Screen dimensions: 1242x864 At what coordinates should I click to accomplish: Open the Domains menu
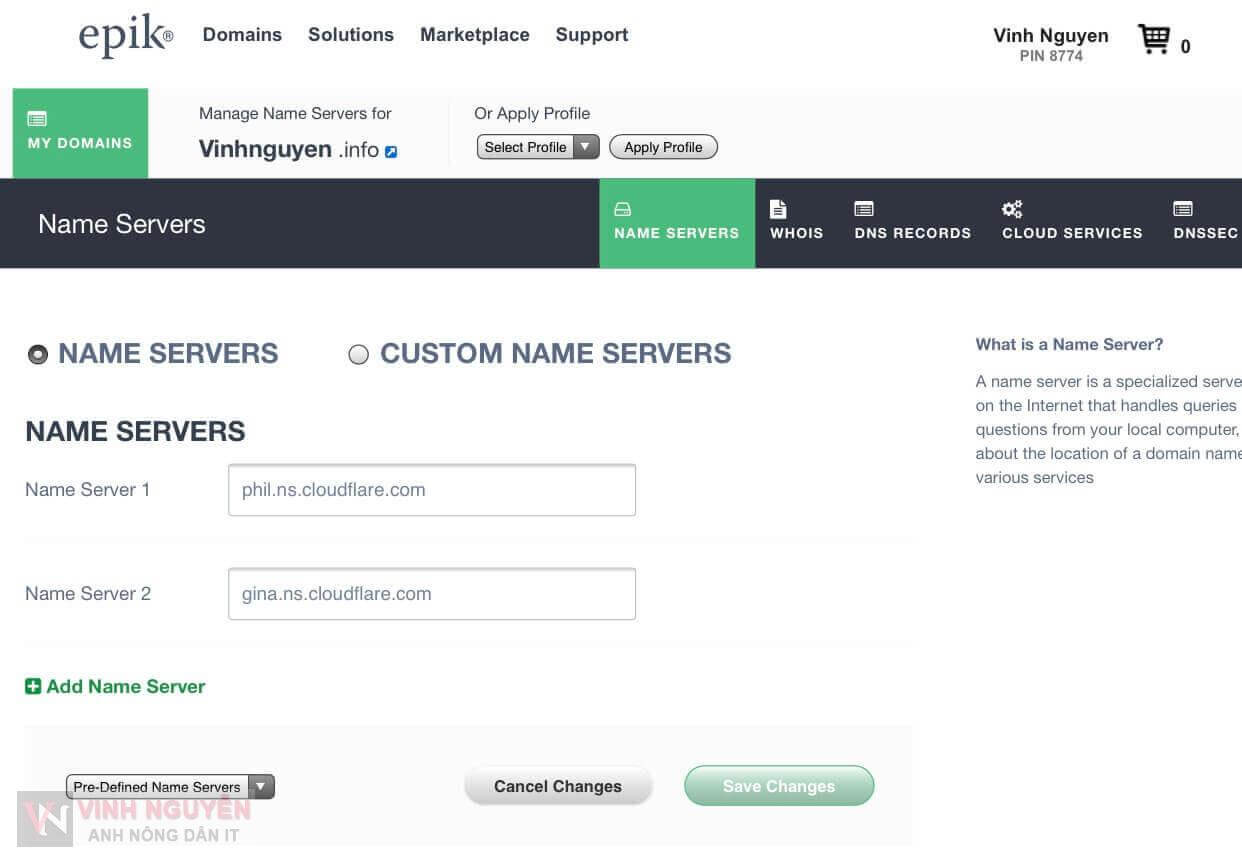[242, 35]
